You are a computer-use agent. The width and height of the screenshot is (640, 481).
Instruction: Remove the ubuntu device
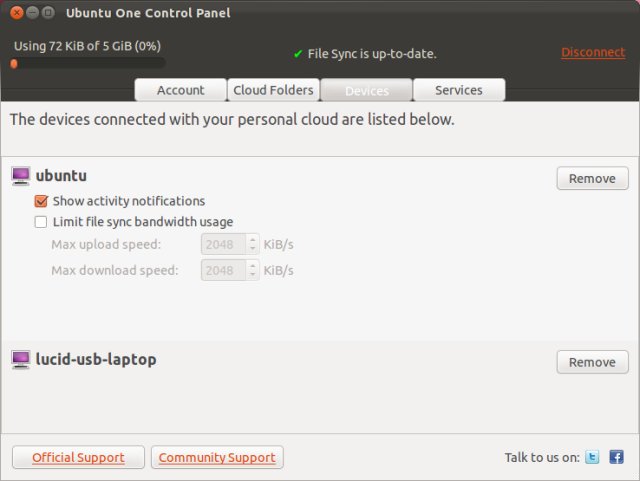[x=592, y=179]
